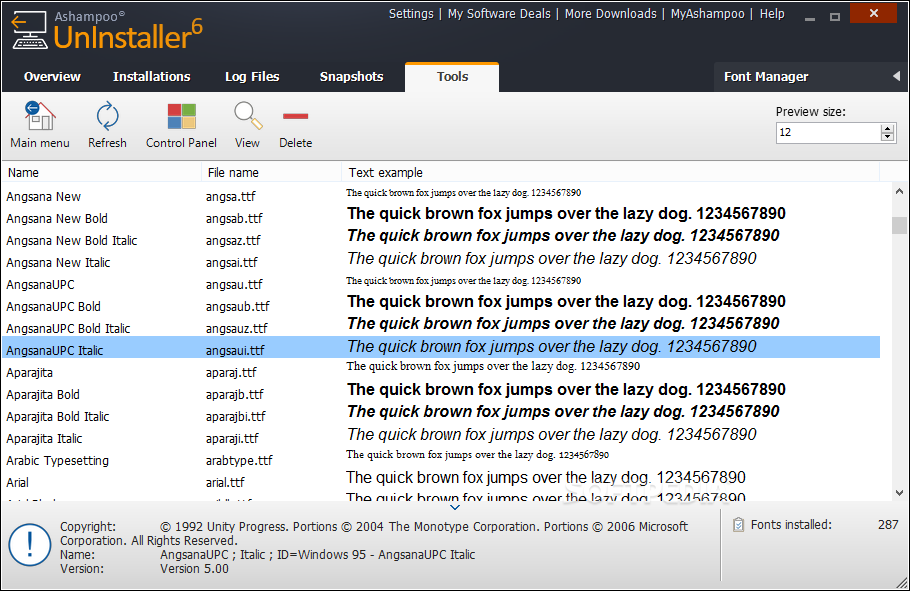Click the Preview size input field
Image resolution: width=910 pixels, height=591 pixels.
[x=828, y=132]
